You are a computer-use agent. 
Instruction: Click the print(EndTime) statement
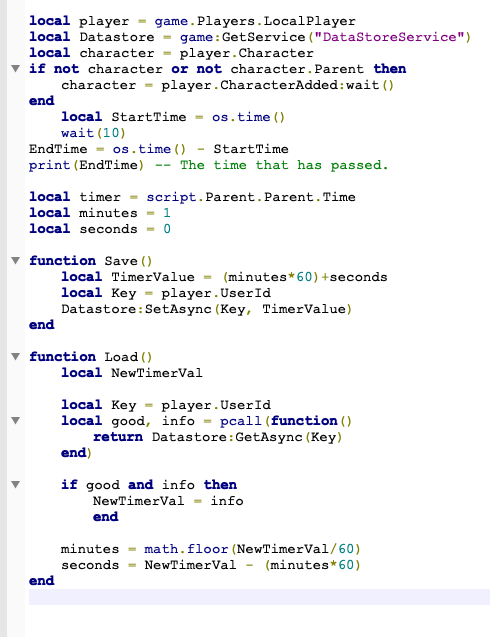86,165
